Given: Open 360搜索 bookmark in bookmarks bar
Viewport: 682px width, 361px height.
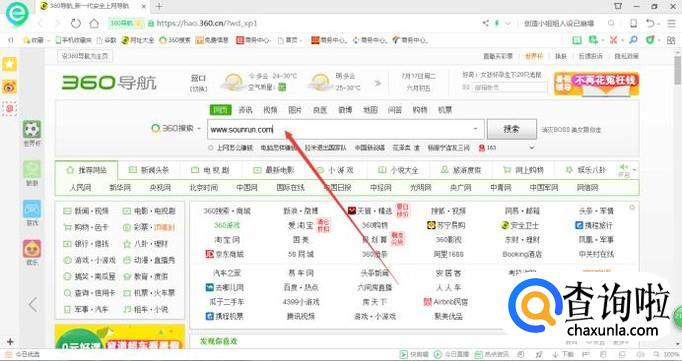Looking at the screenshot, I should 175,40.
